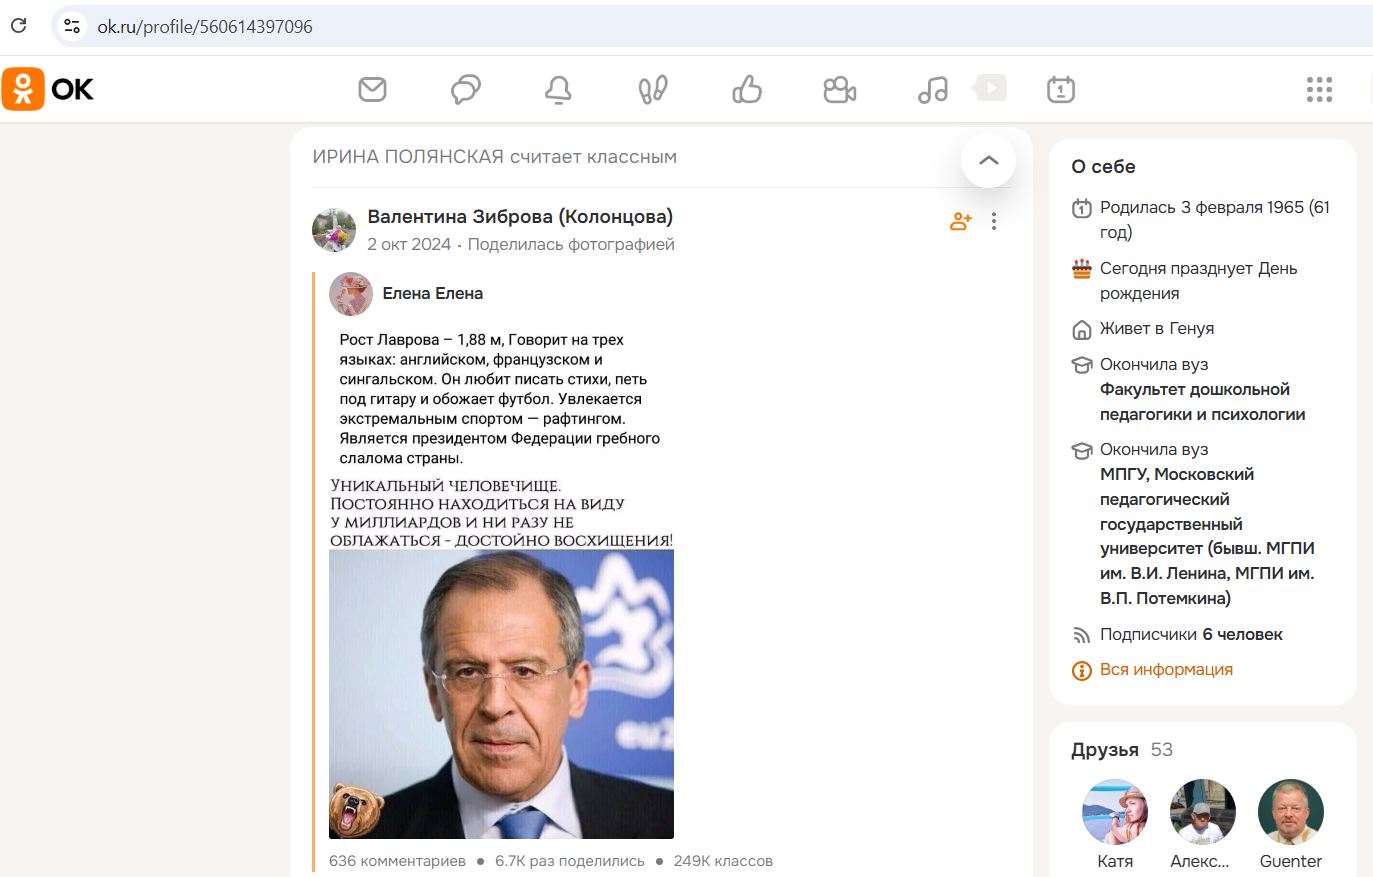Collapse the feed with the circular up-arrow
Image resolution: width=1373 pixels, height=877 pixels.
pyautogui.click(x=988, y=160)
